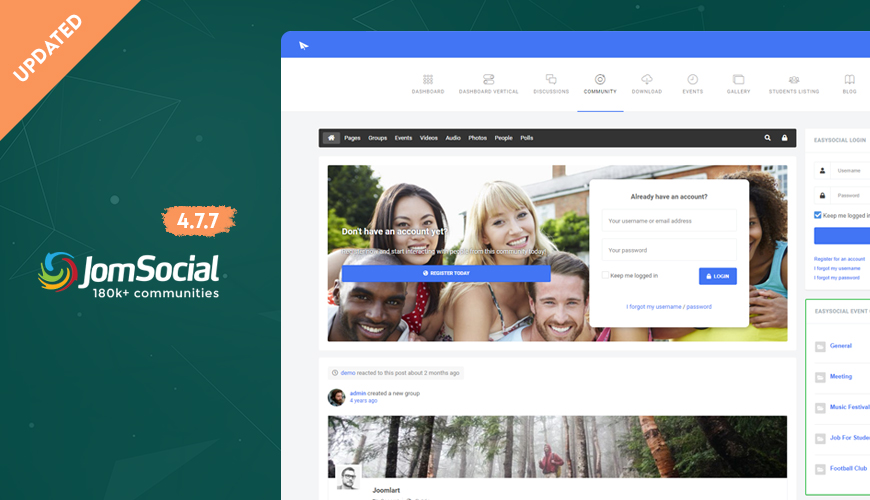Click the search icon in dark toolbar

coord(767,138)
